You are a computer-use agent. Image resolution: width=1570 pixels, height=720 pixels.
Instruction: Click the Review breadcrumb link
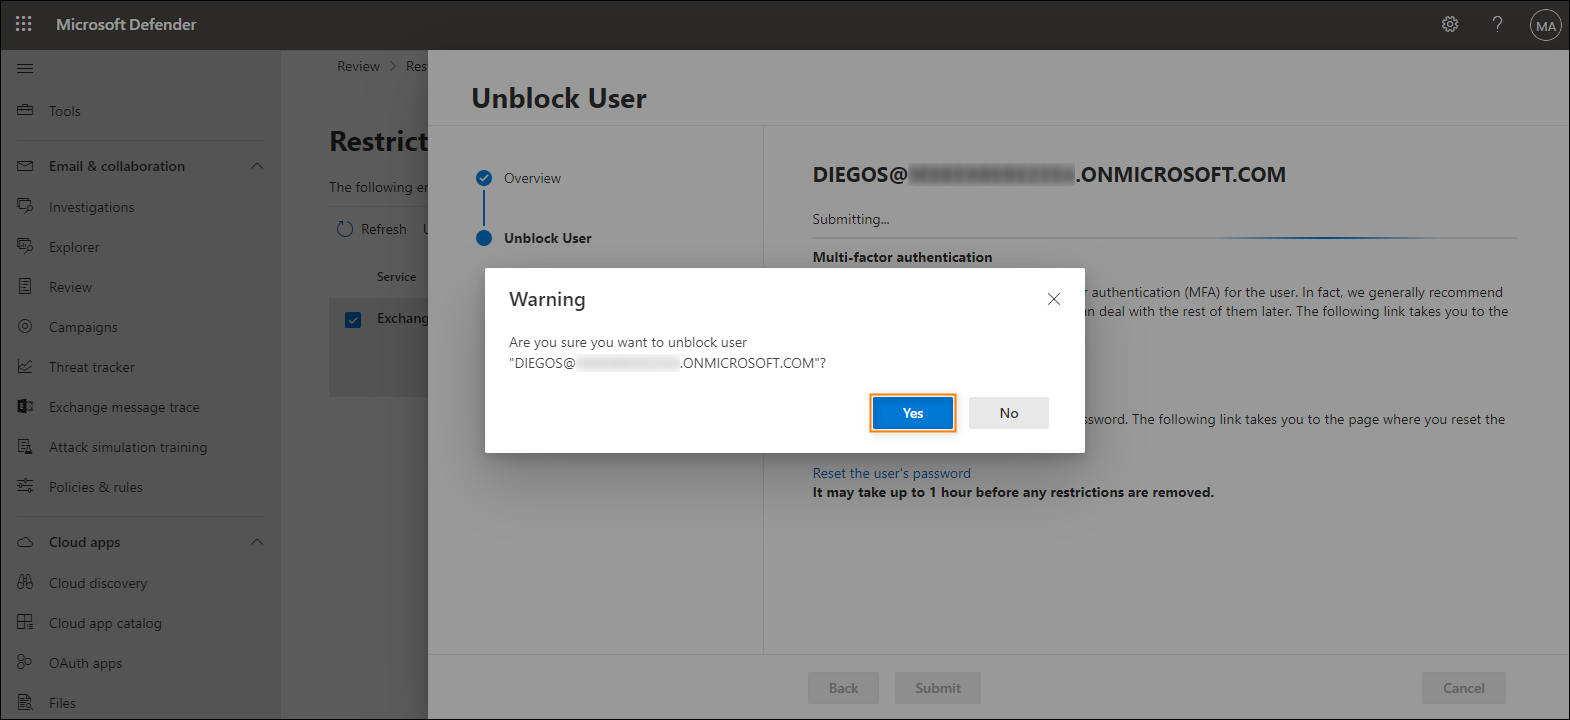[358, 66]
